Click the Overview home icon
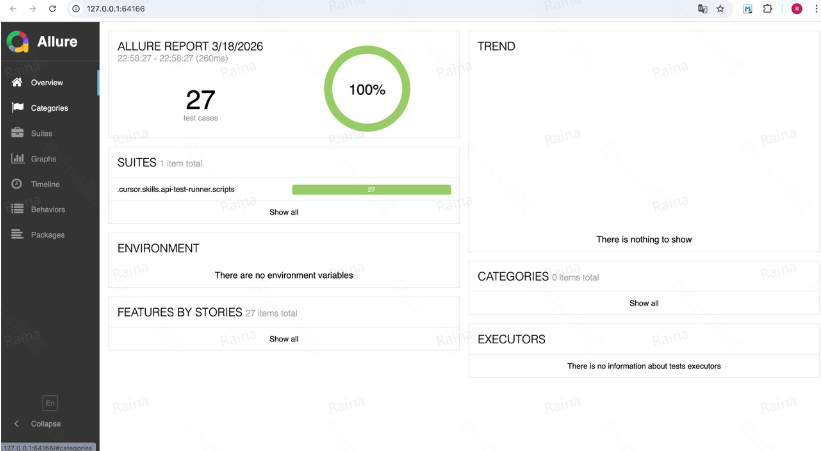The width and height of the screenshot is (821, 451). (x=17, y=82)
